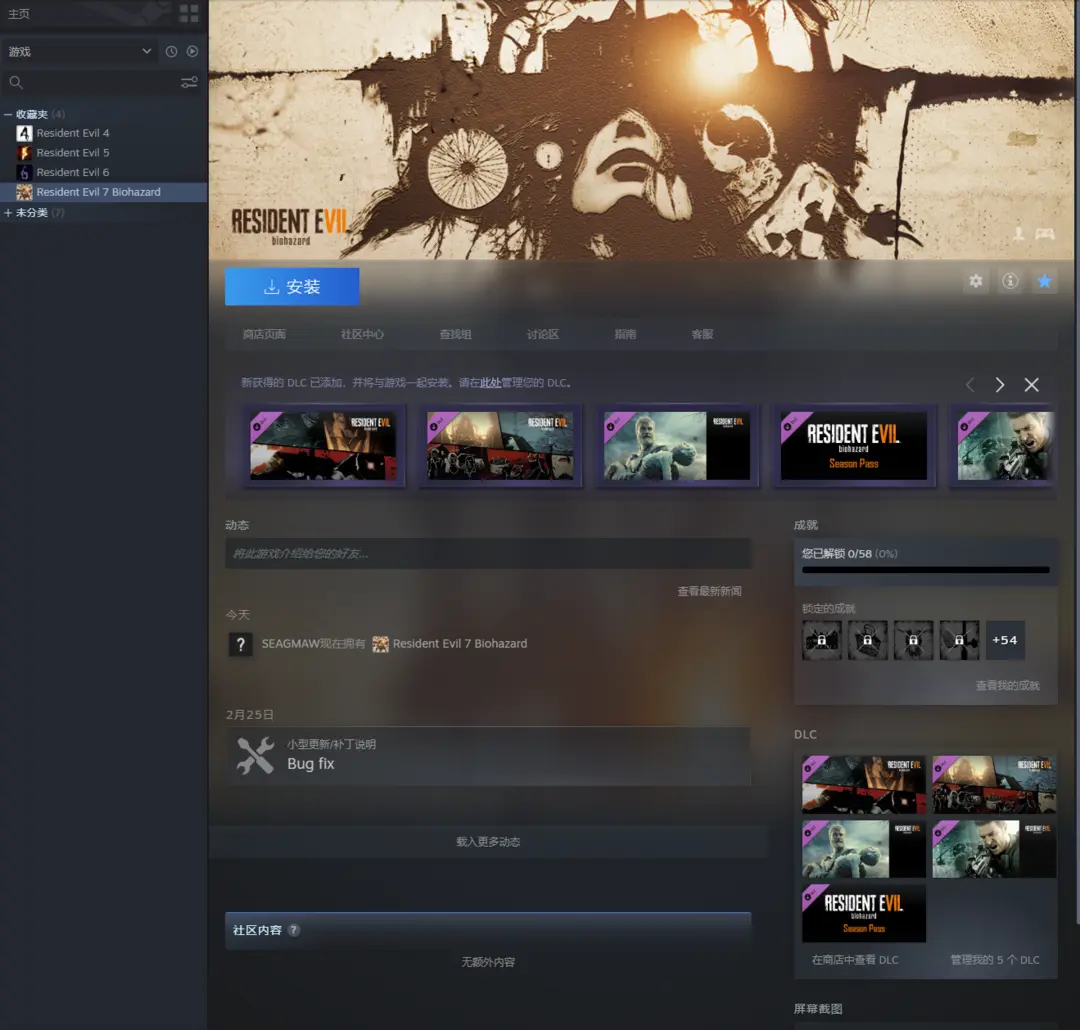This screenshot has height=1030, width=1080.
Task: Click the single-player person icon on banner
Action: 1019,234
